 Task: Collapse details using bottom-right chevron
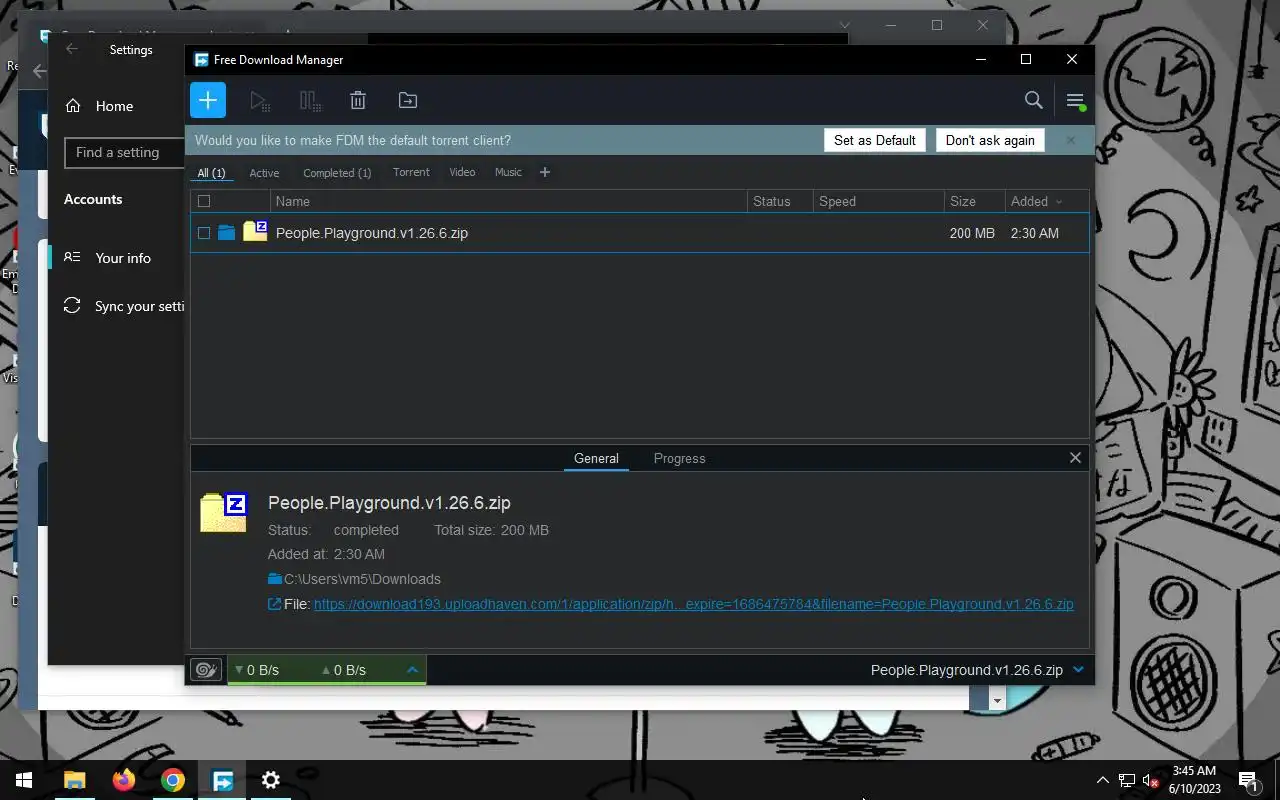click(1078, 670)
